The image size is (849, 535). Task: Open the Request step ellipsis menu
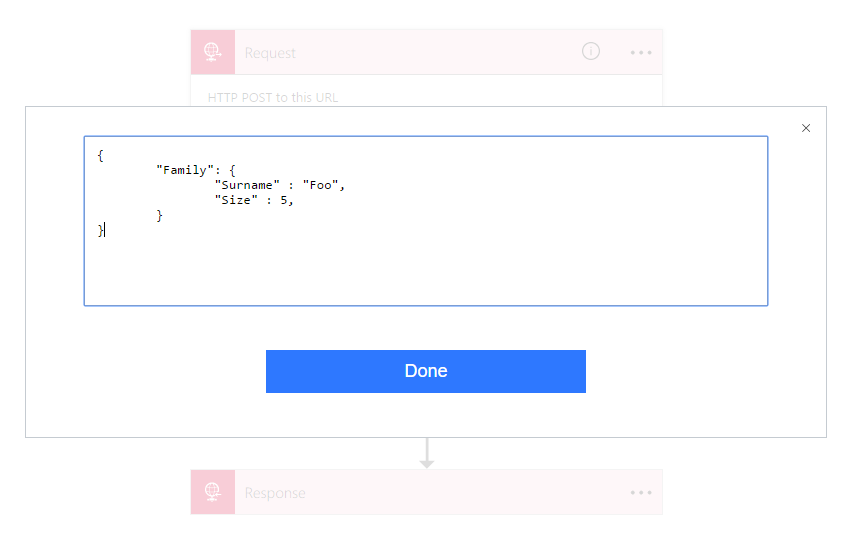[641, 53]
